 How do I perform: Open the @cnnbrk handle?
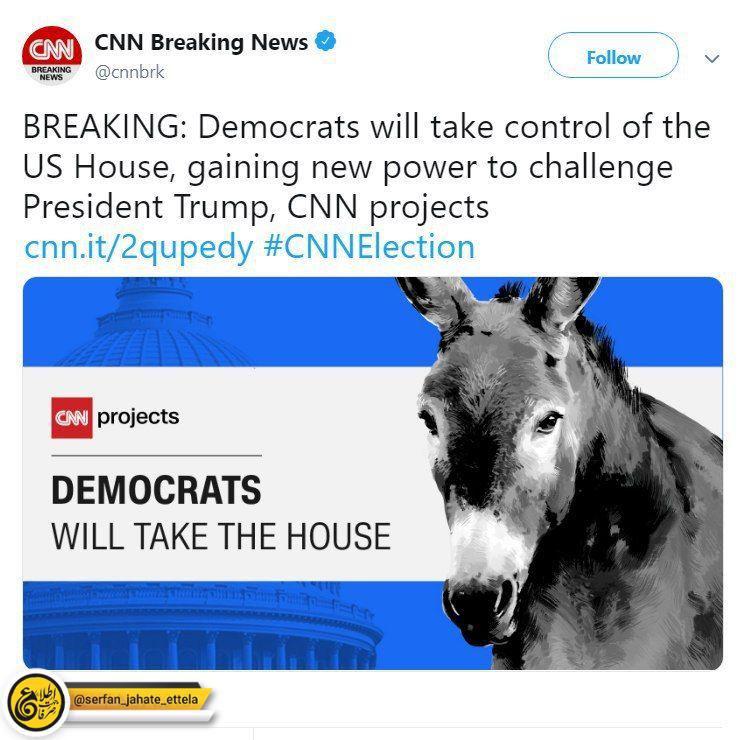coord(129,72)
